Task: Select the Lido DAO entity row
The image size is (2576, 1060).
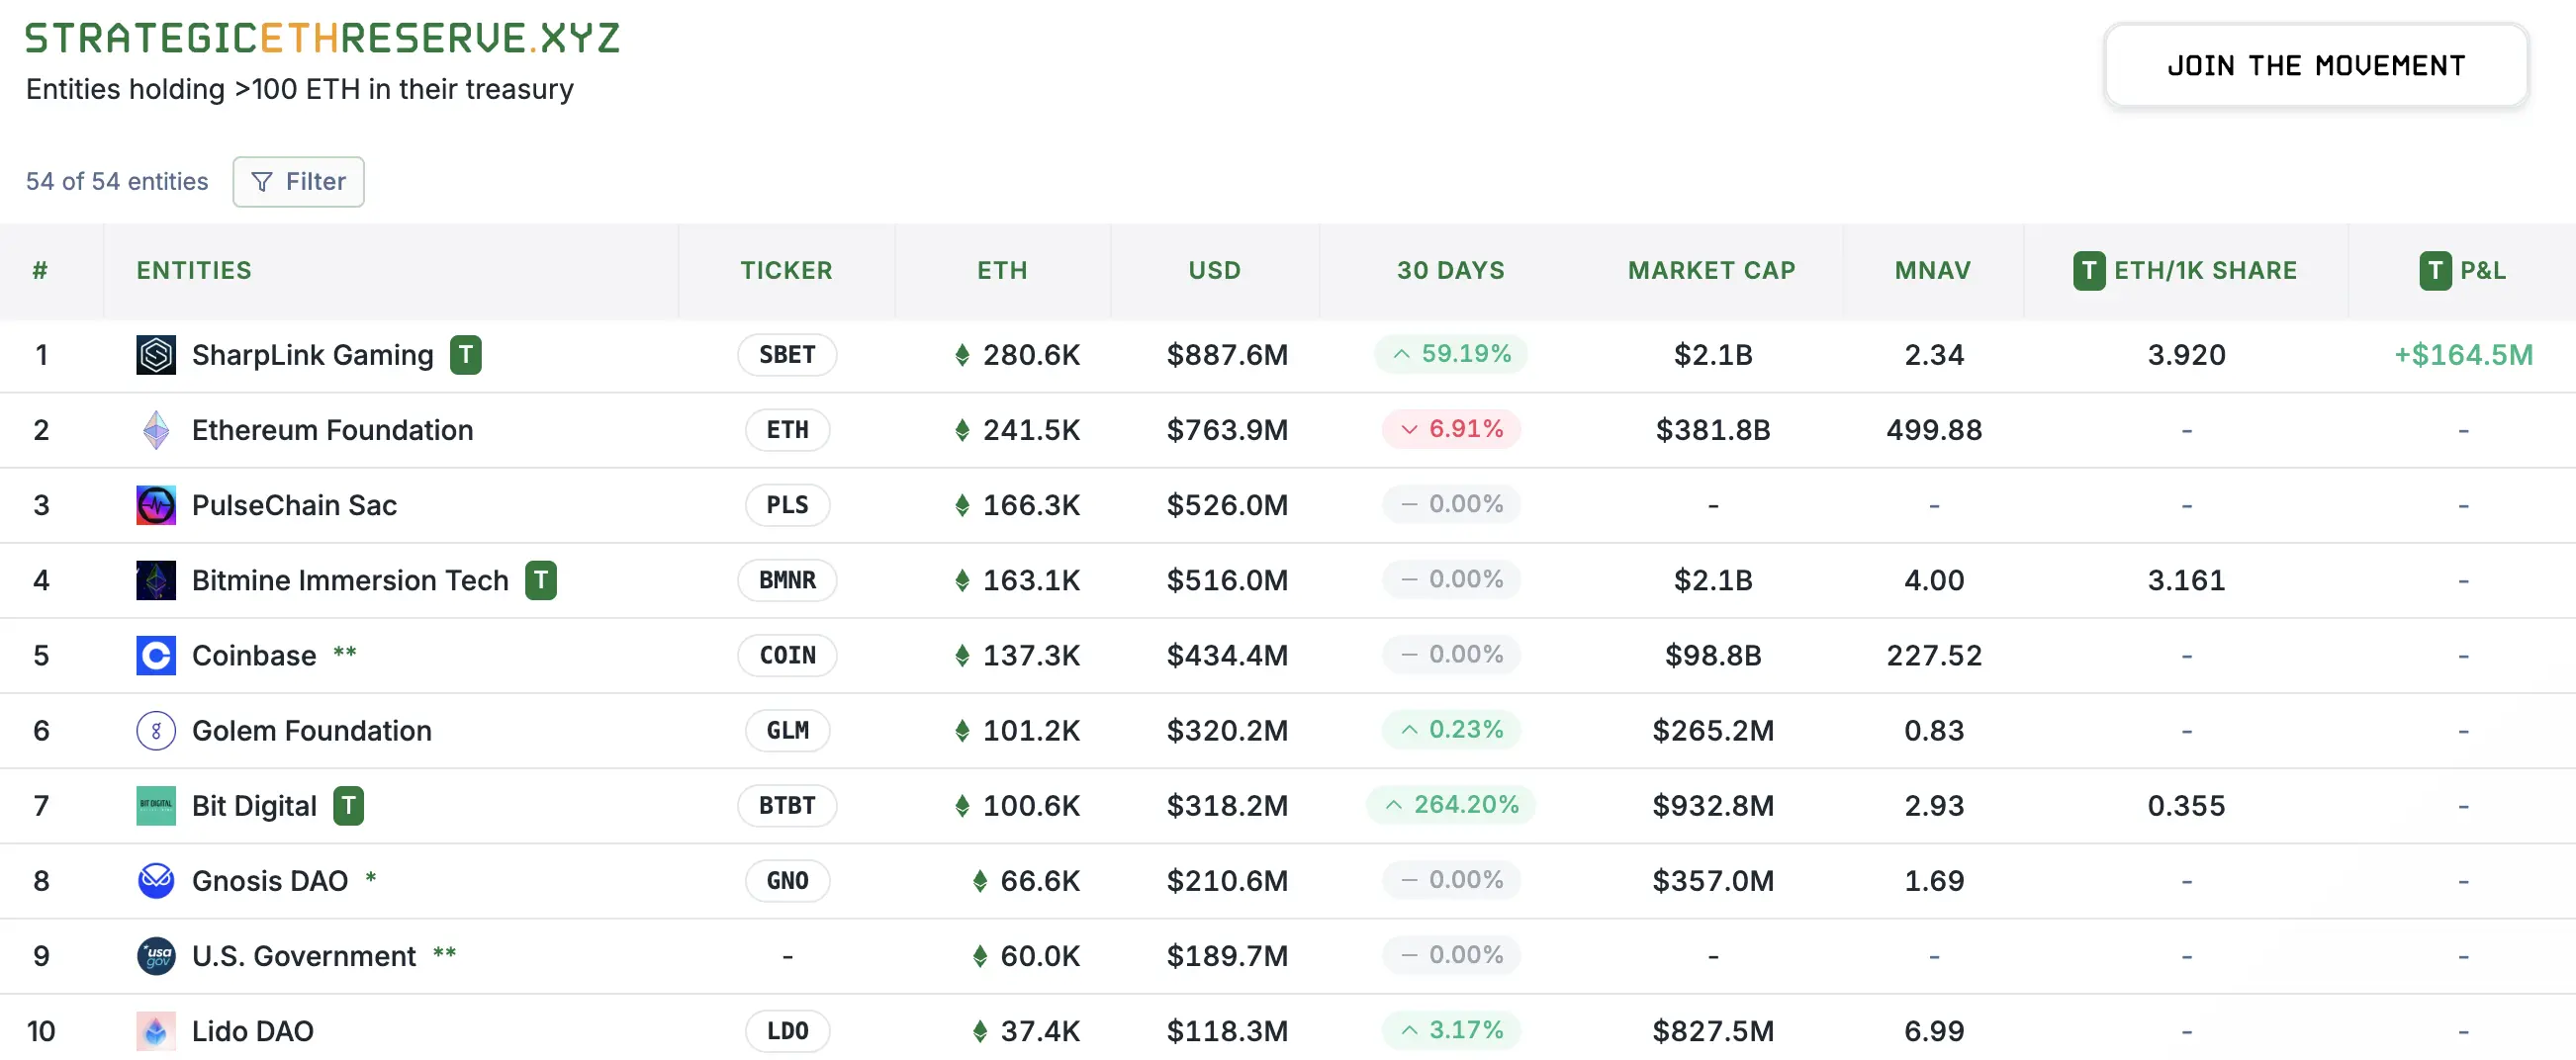Action: pyautogui.click(x=253, y=1031)
